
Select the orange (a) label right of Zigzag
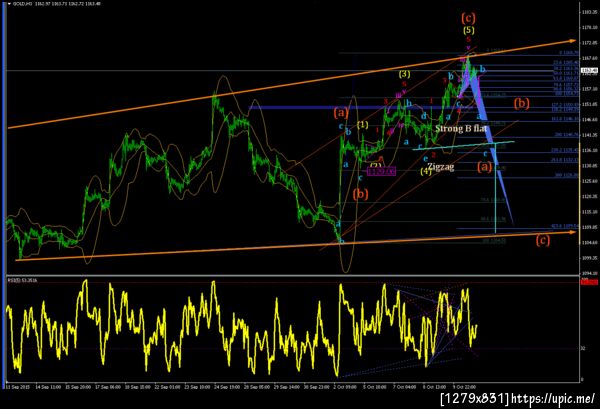point(484,166)
